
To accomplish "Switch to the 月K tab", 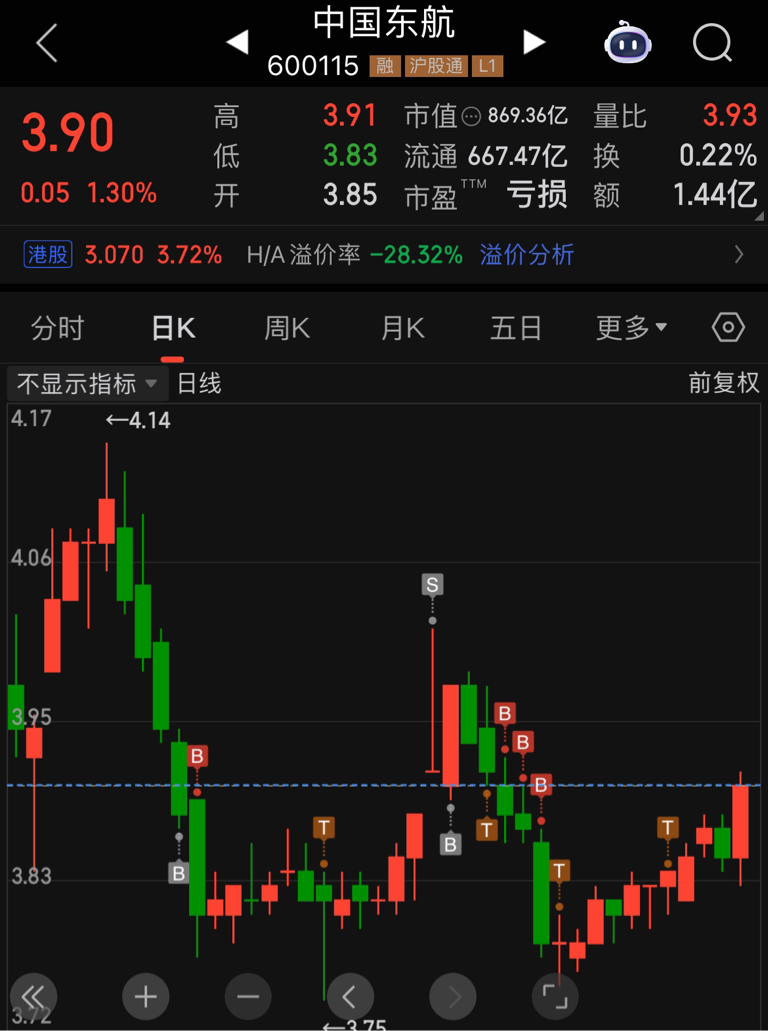I will tap(402, 327).
